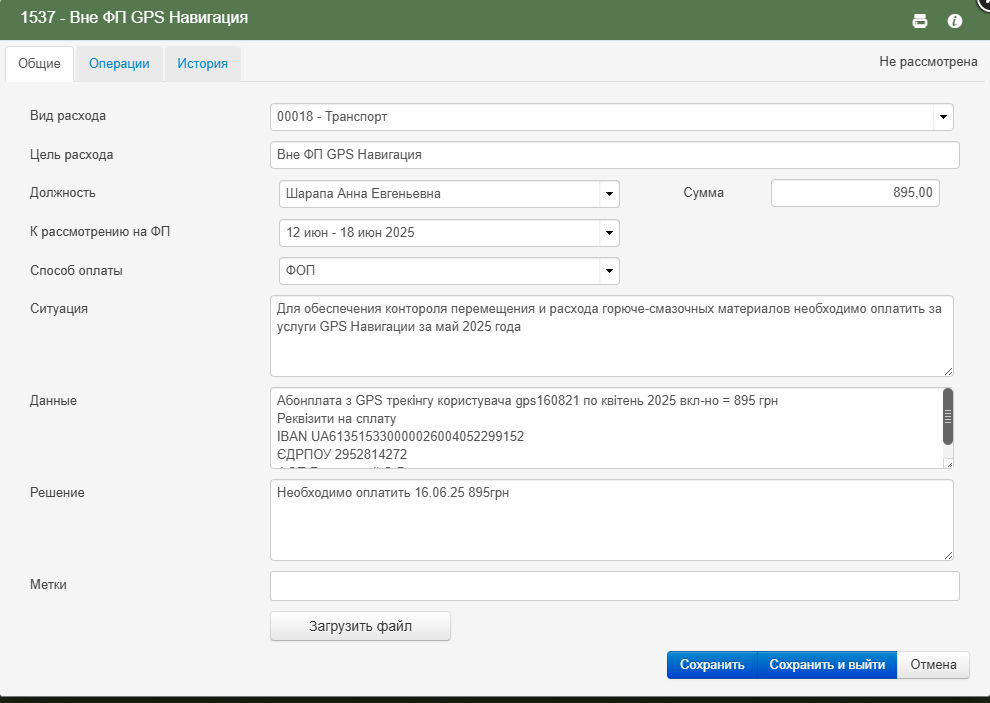Click the resize grip of Ситуация textarea
Screen dimensions: 990x703
(x=948, y=371)
